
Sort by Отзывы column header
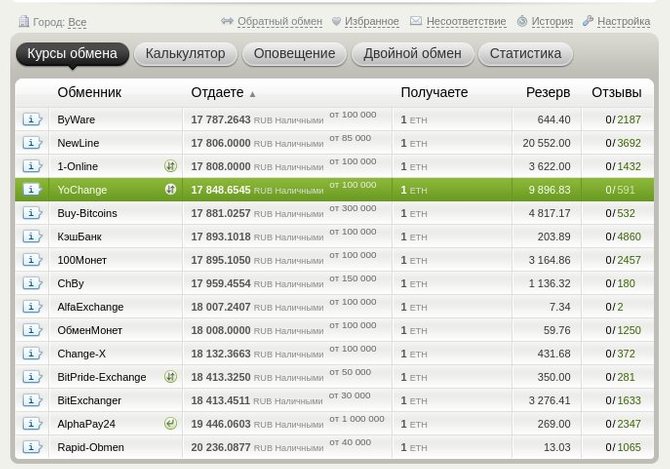pyautogui.click(x=617, y=92)
